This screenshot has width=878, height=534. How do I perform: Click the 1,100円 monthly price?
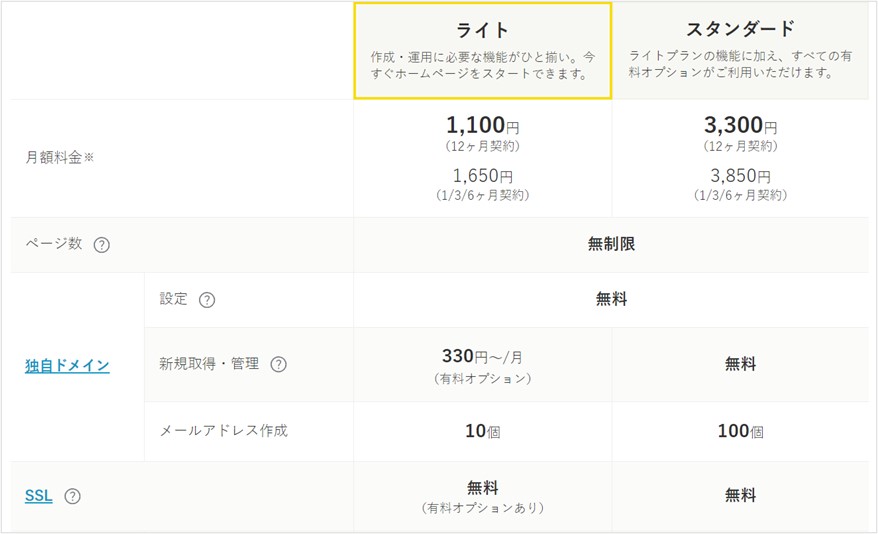coord(482,127)
